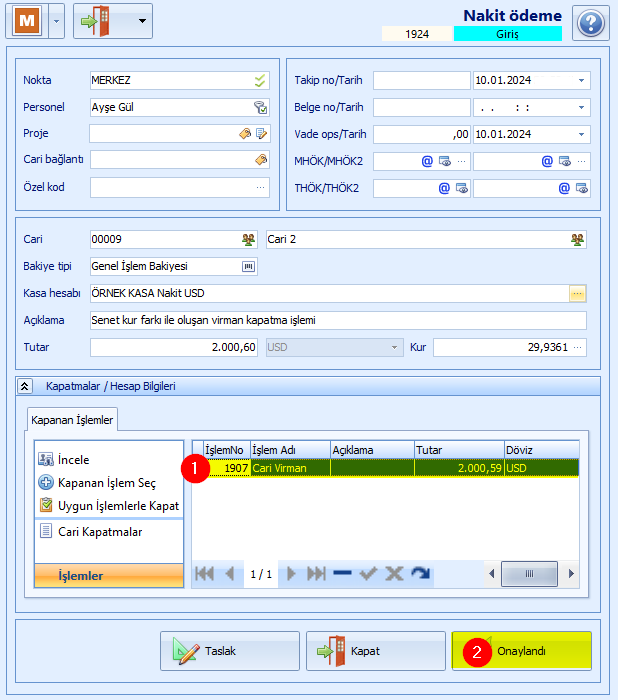
Task: Click the Cari people lookup icon
Action: coord(248,239)
